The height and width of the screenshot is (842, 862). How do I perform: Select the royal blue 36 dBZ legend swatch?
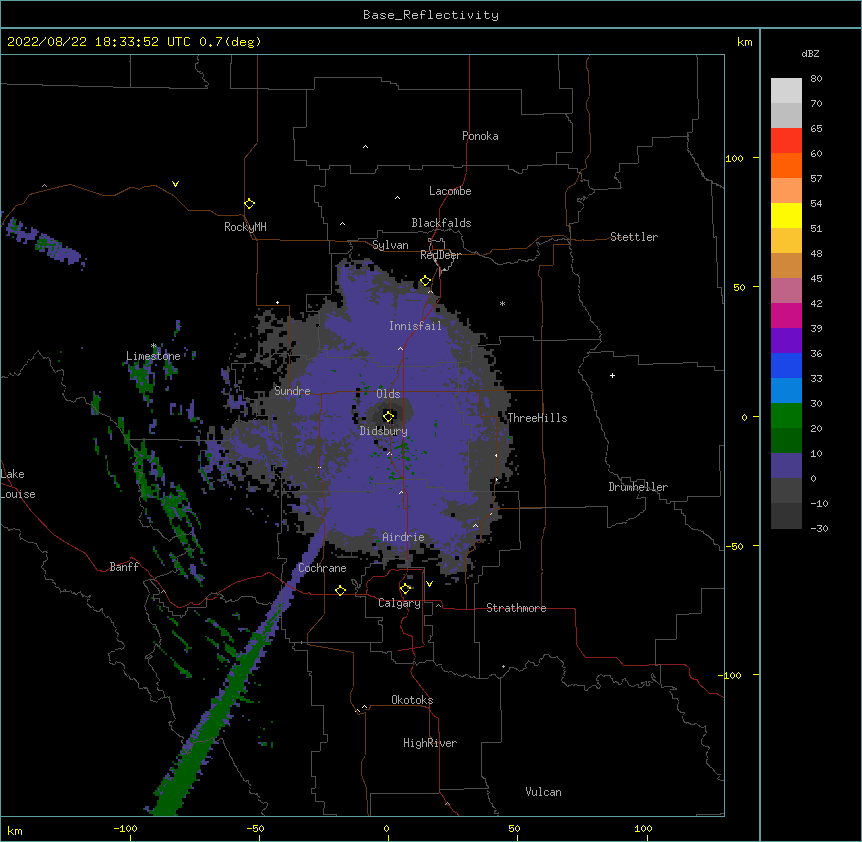click(x=786, y=365)
